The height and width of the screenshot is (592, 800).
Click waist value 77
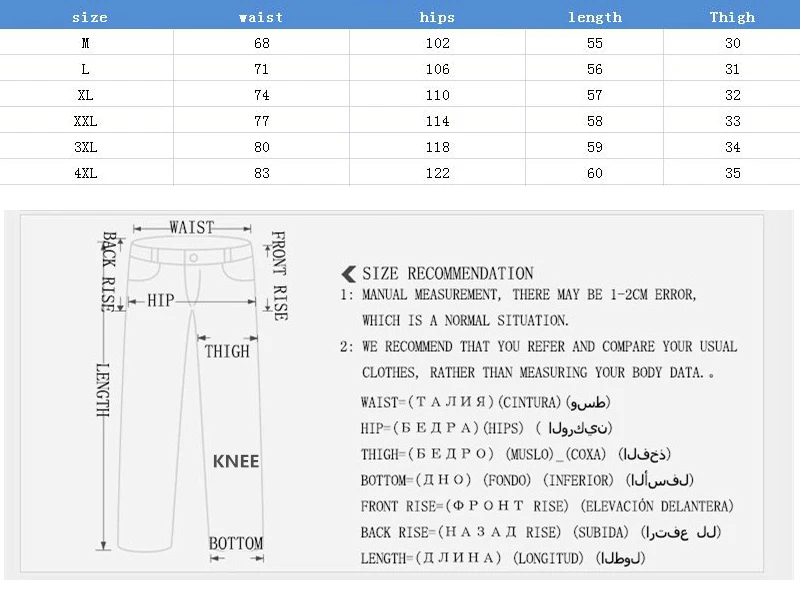262,121
